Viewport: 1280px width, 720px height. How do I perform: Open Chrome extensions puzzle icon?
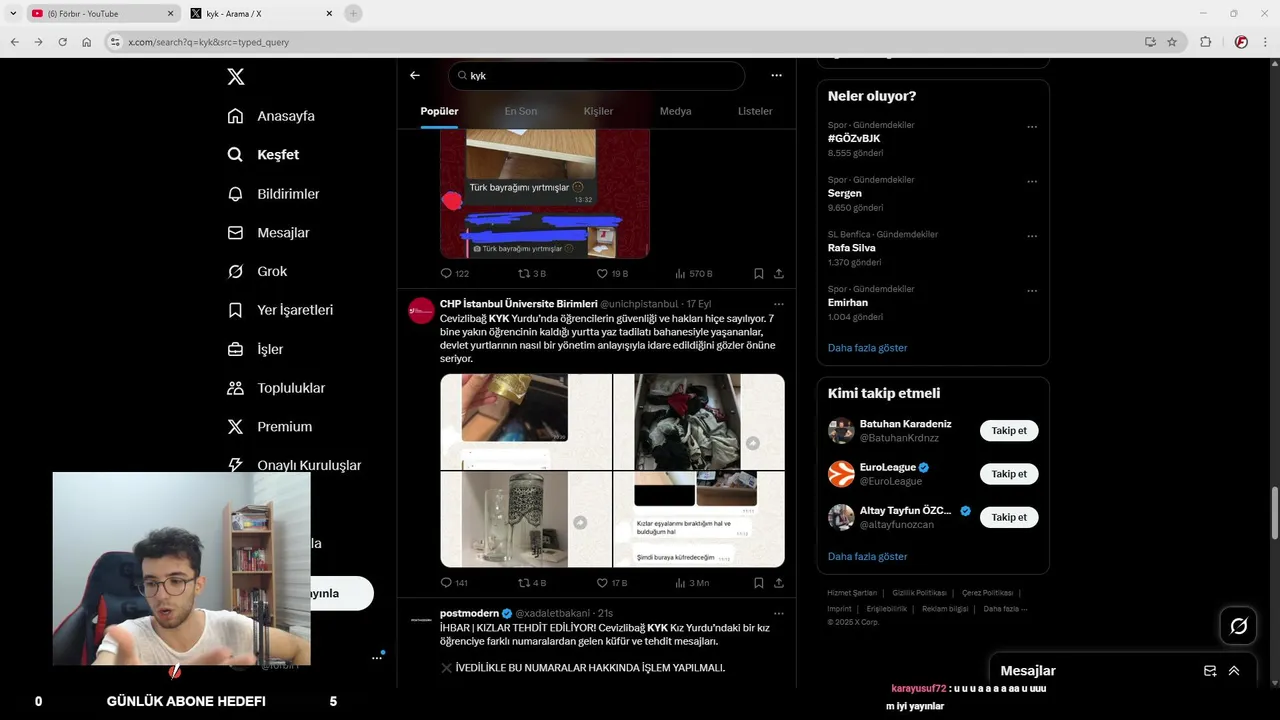[1205, 42]
